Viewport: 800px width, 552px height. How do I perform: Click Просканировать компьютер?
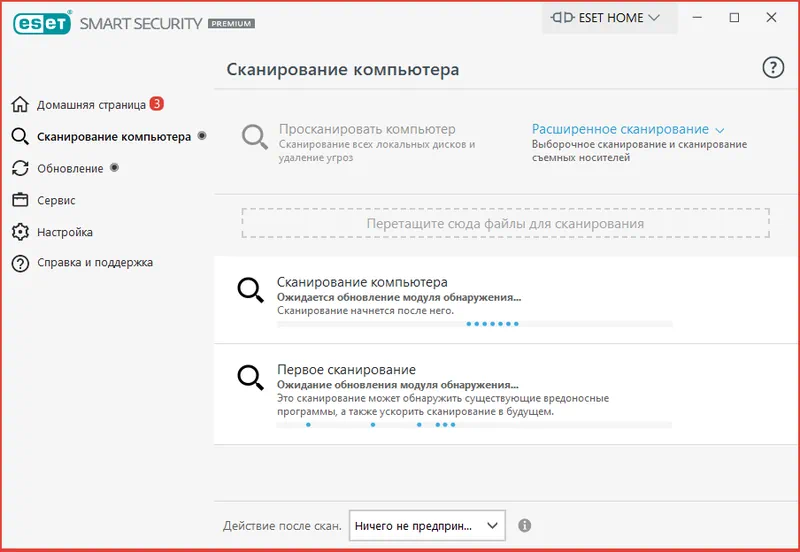367,129
